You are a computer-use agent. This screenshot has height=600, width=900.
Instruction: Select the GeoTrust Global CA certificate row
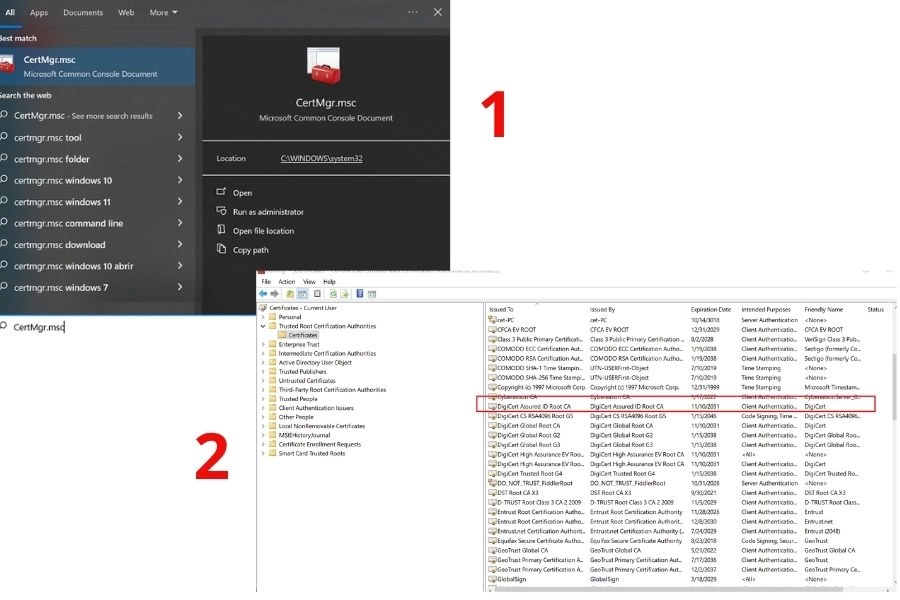point(676,551)
